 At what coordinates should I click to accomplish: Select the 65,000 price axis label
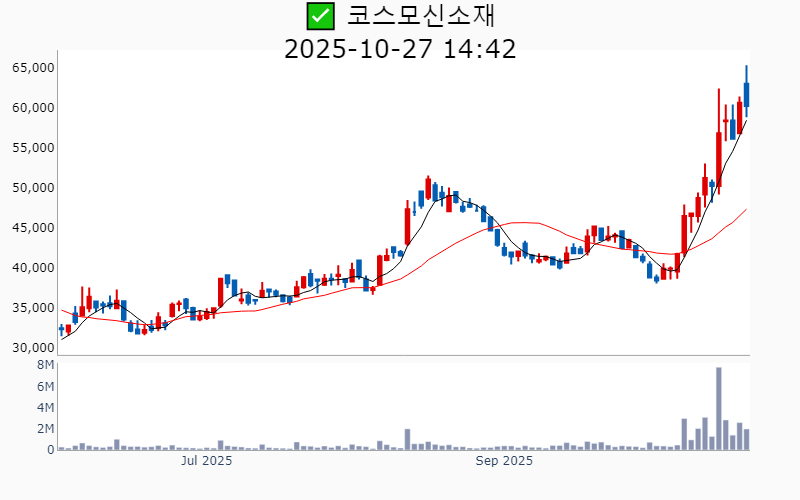coord(32,68)
